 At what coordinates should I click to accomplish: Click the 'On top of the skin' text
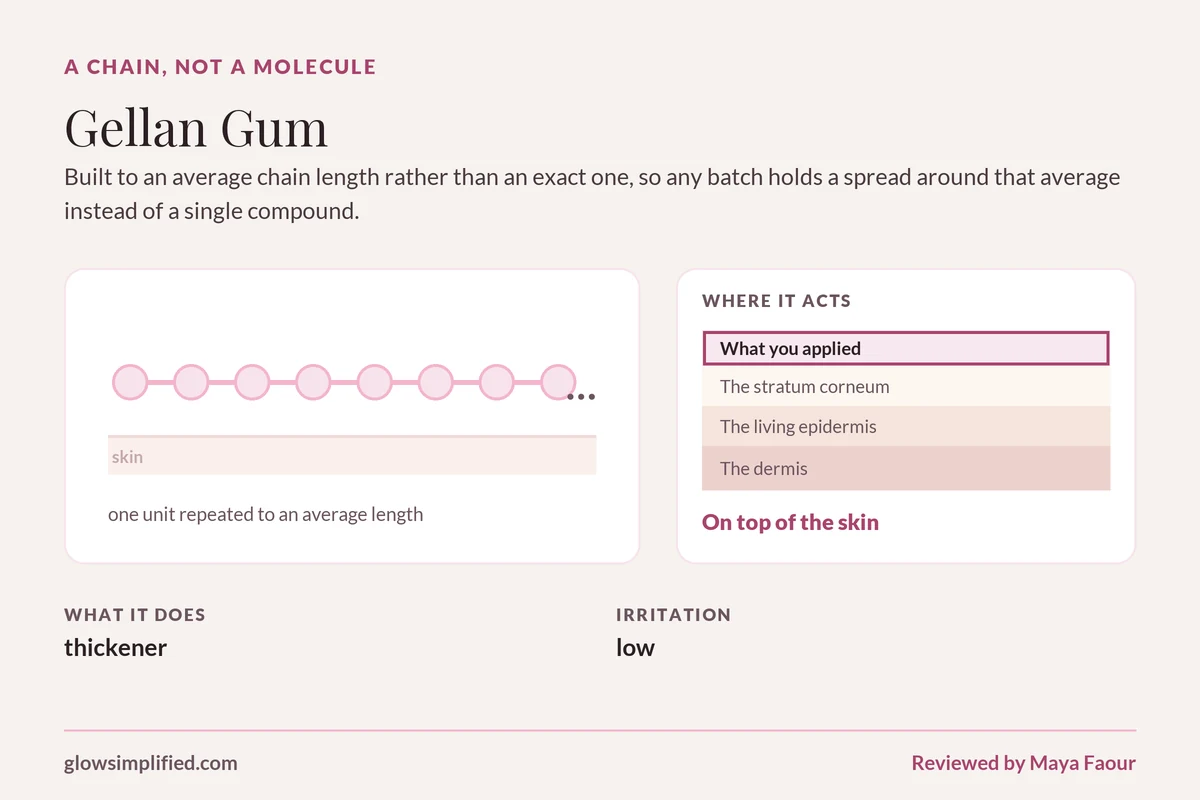[790, 522]
